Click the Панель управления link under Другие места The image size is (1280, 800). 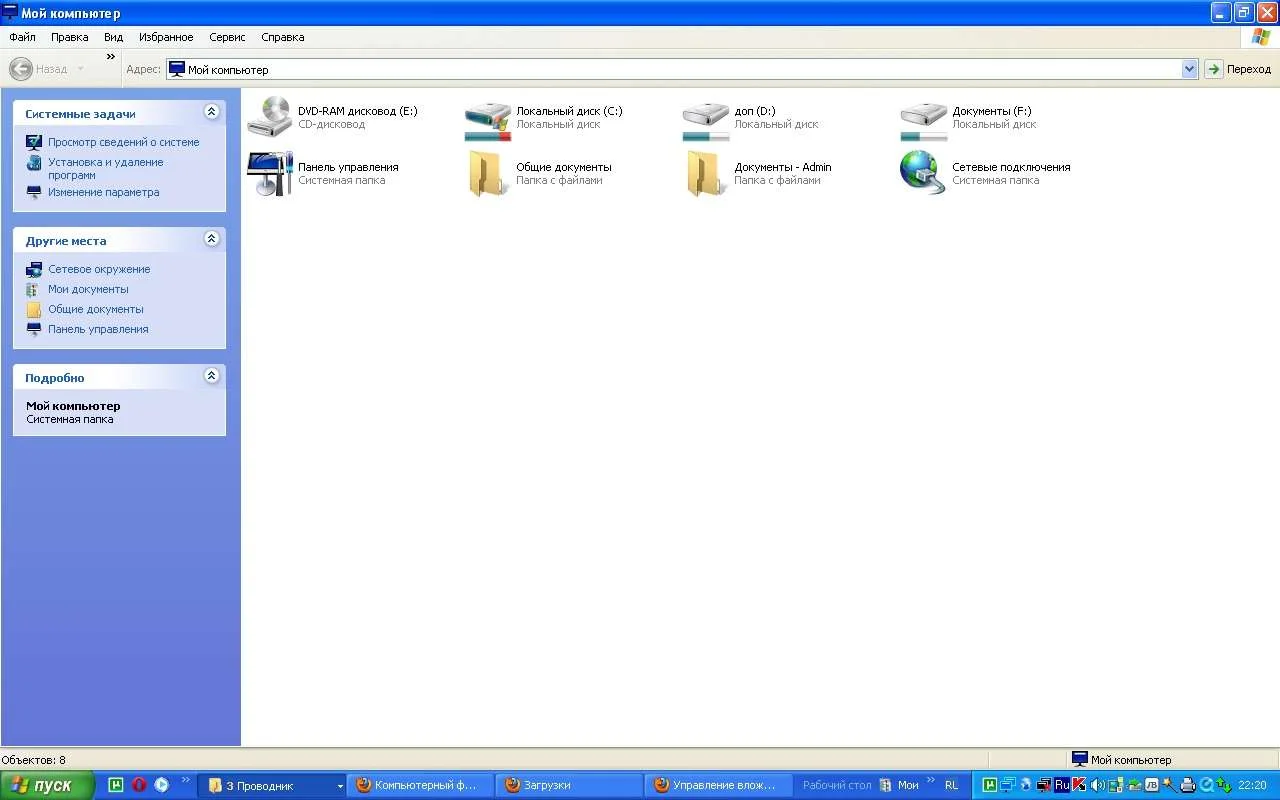[x=98, y=329]
